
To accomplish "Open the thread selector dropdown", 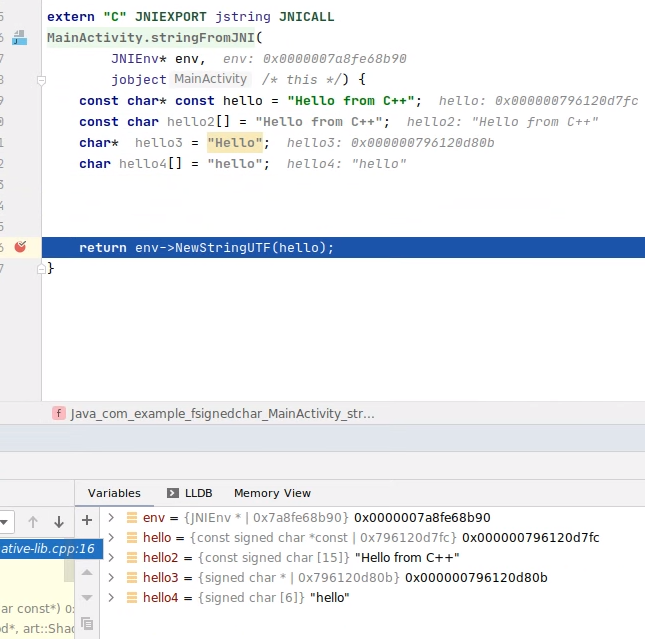I will pyautogui.click(x=6, y=521).
